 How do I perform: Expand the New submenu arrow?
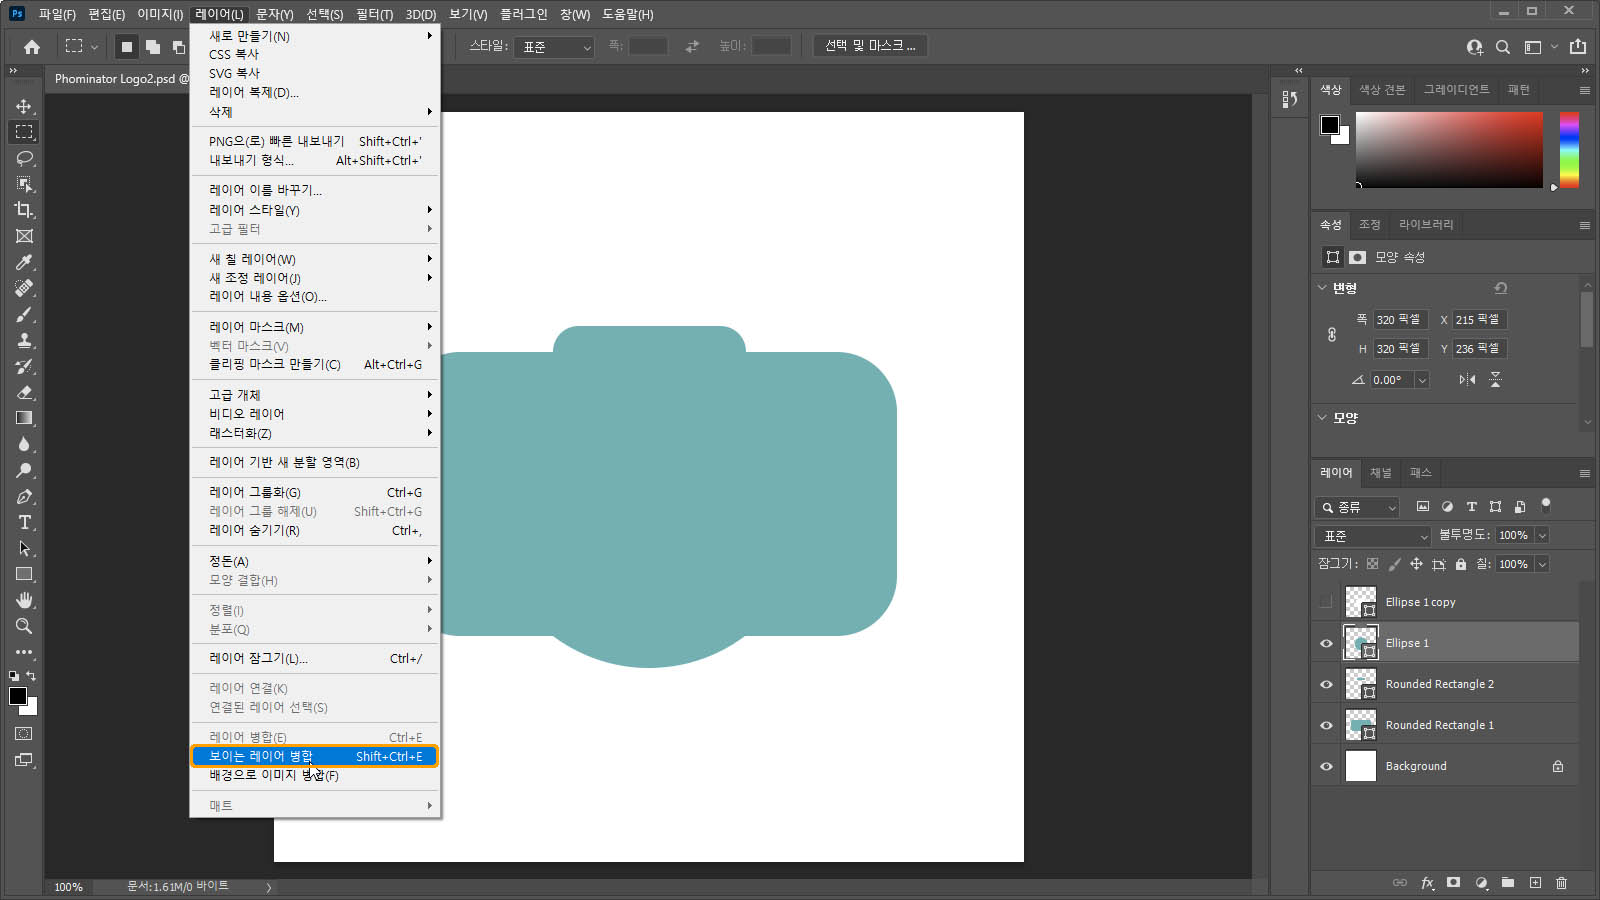click(x=429, y=36)
